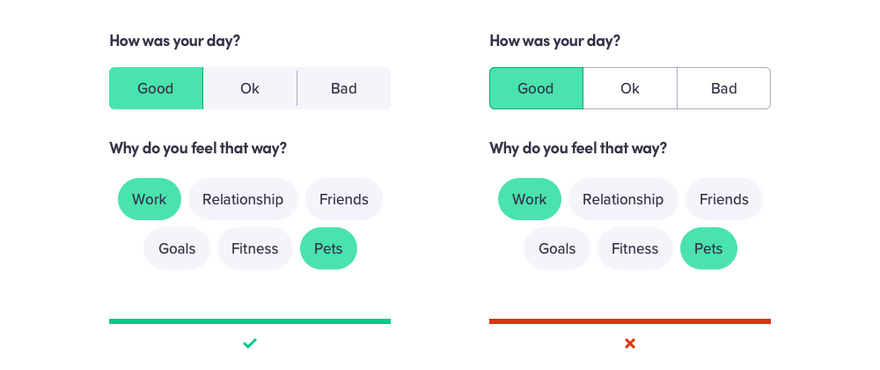Choose Ok in the left segmented control
Screen dimensions: 880x370
coord(250,88)
